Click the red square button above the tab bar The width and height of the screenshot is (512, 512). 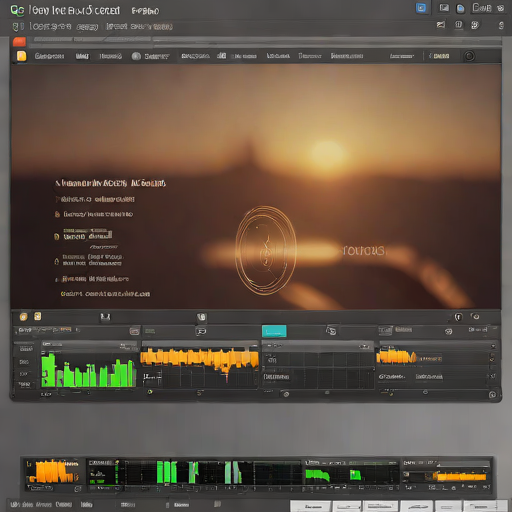pyautogui.click(x=19, y=42)
